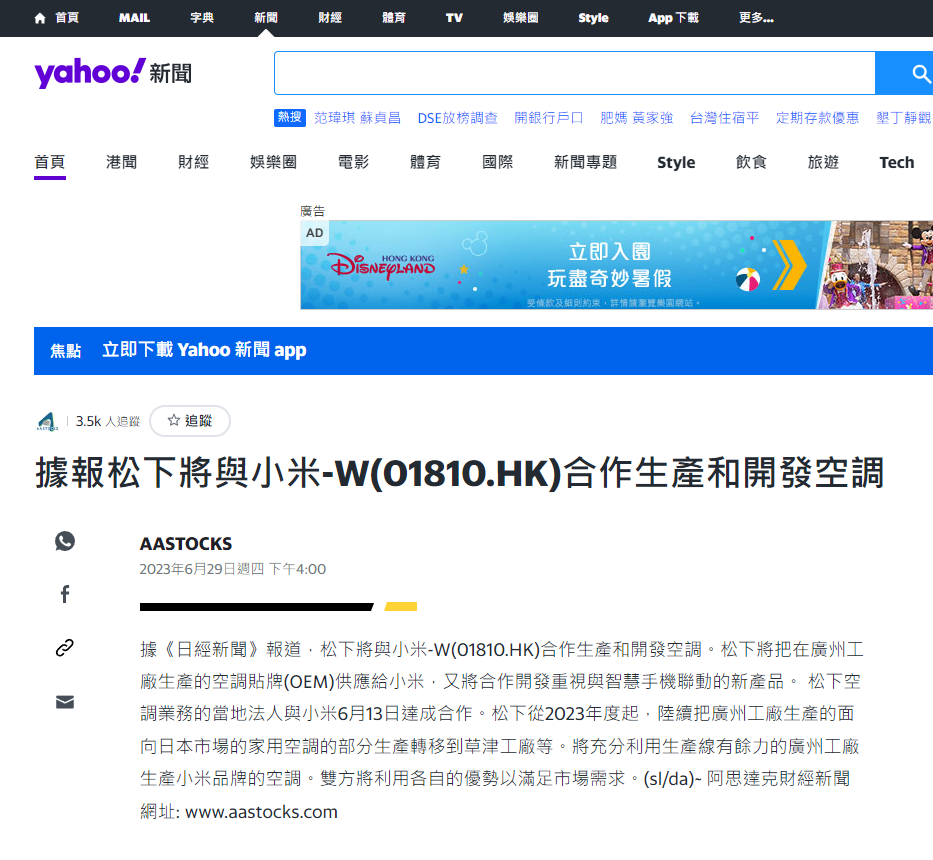Screen dimensions: 933x860
Task: Expand 更多... menu in top bar
Action: [756, 18]
